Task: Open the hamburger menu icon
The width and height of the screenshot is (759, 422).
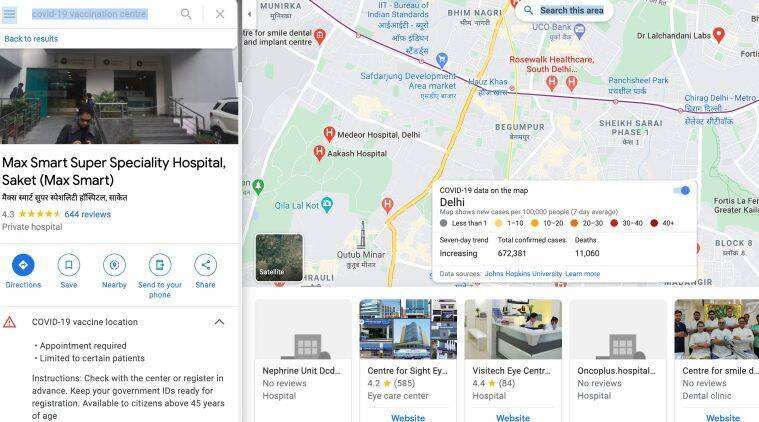Action: click(x=9, y=14)
